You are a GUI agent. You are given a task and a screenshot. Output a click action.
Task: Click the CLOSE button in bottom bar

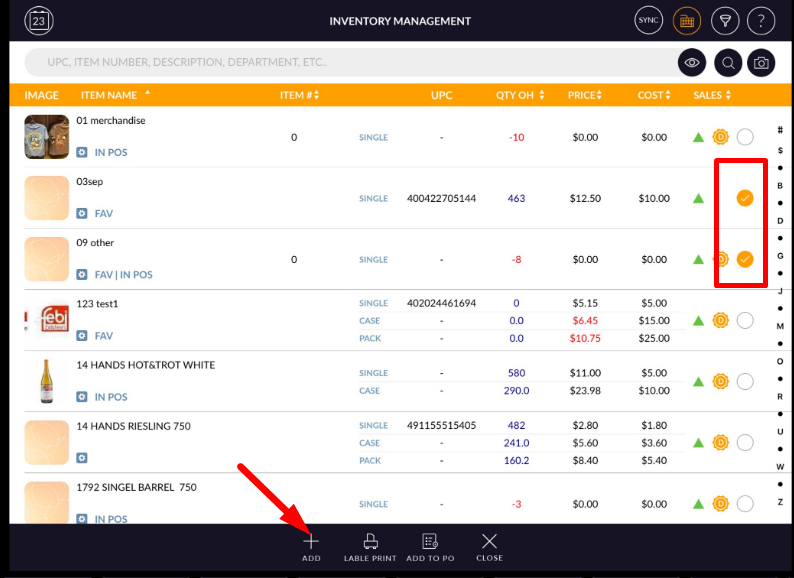pos(489,547)
